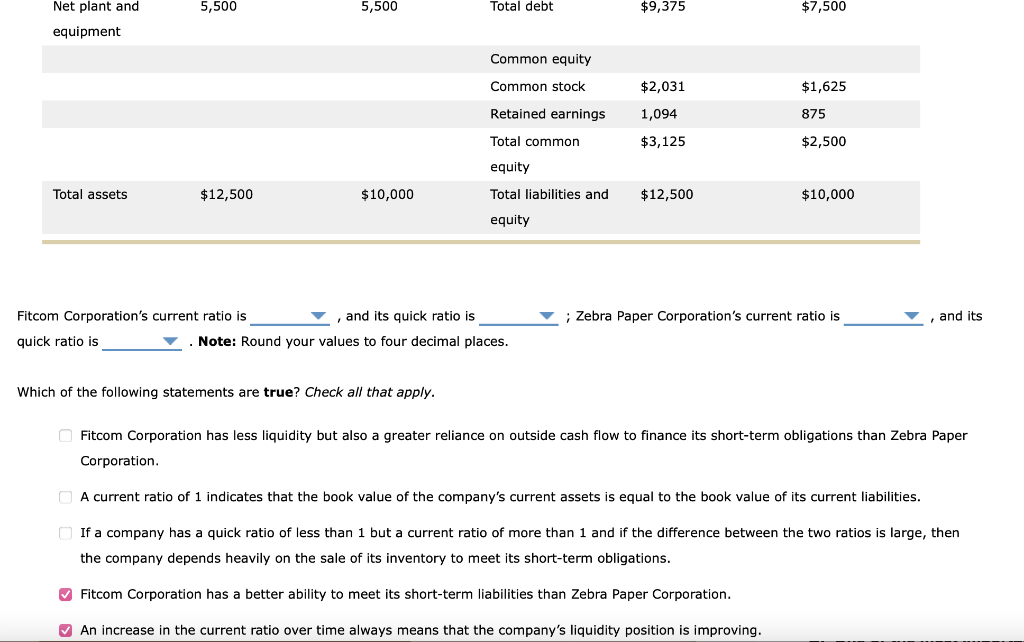Image resolution: width=1024 pixels, height=642 pixels.
Task: Uncheck the statement about current ratio increasing over time
Action: coord(65,629)
